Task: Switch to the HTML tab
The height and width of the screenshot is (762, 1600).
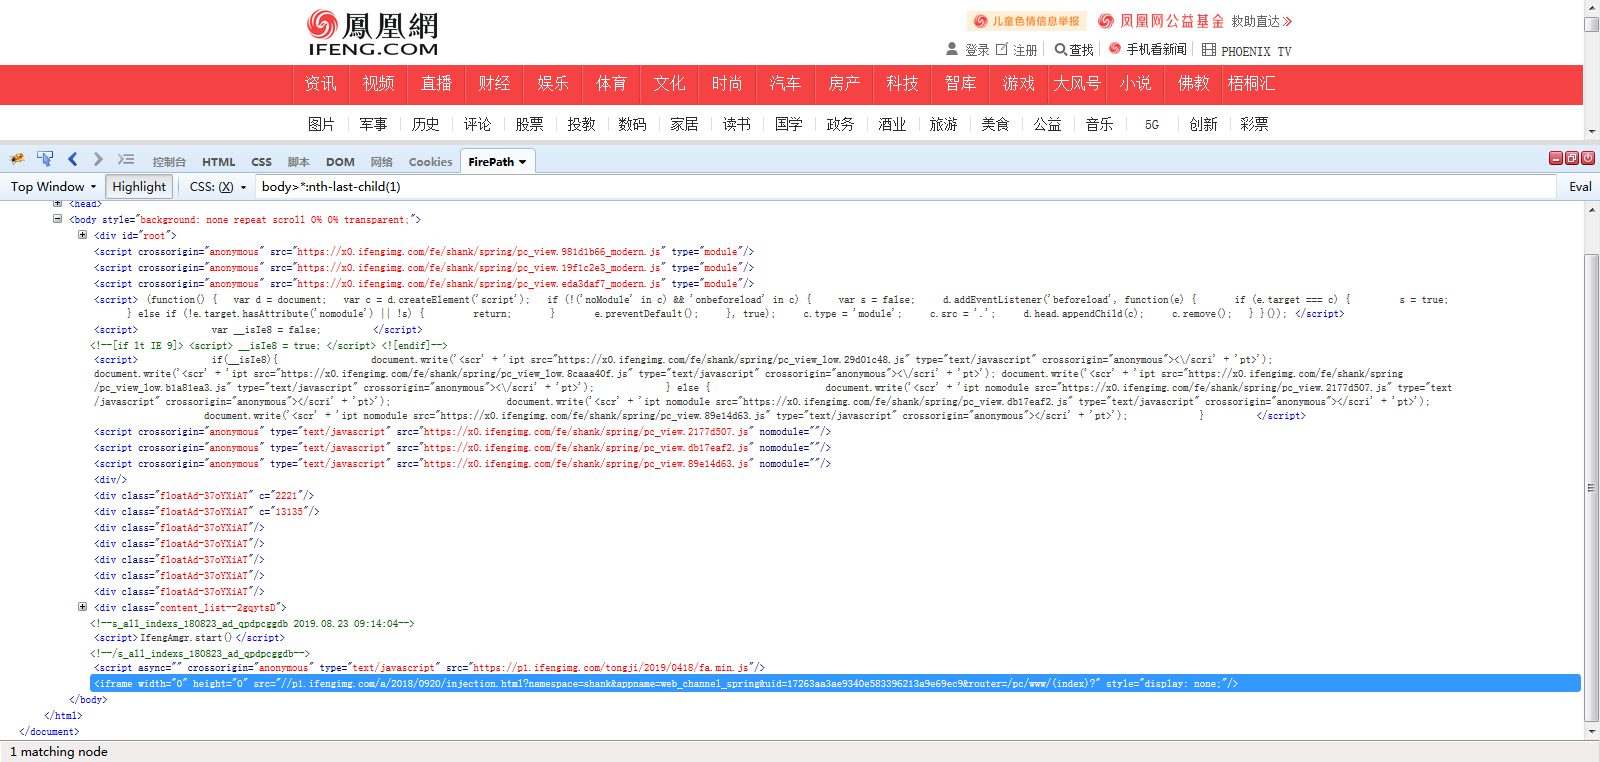Action: (x=219, y=162)
